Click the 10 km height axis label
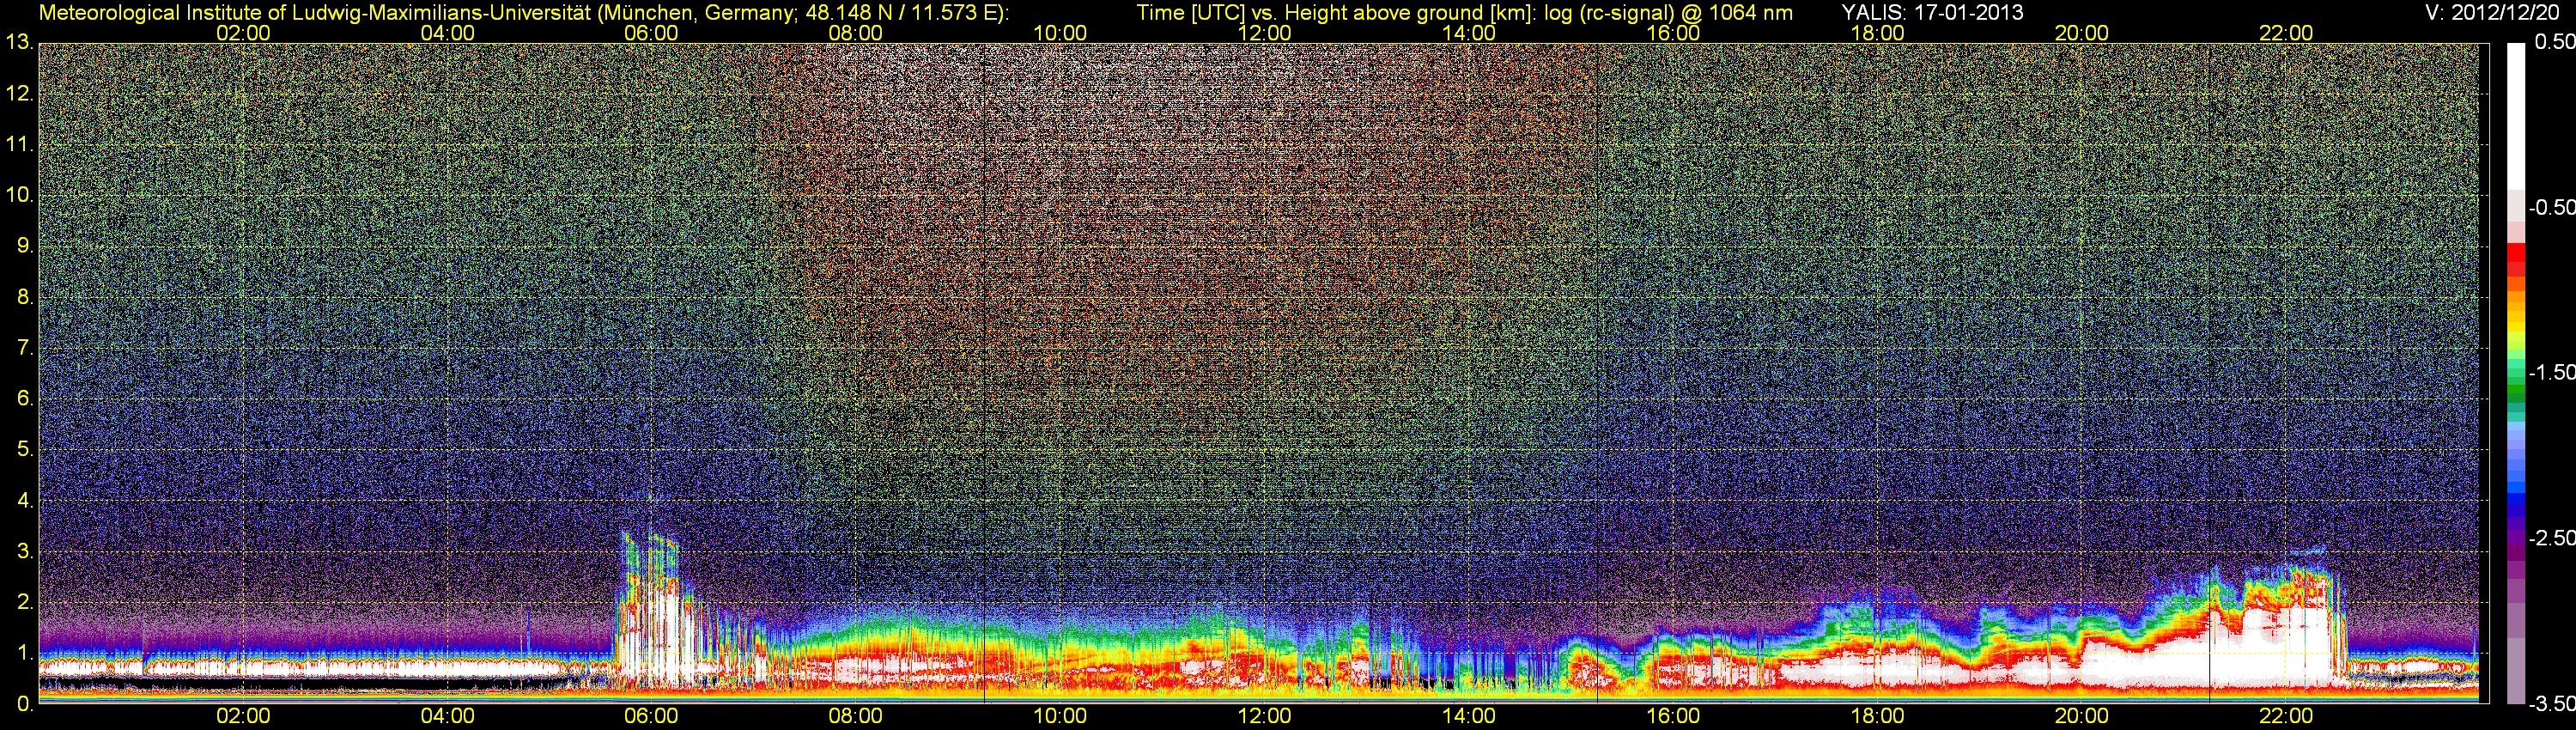The height and width of the screenshot is (730, 2576). [x=19, y=195]
